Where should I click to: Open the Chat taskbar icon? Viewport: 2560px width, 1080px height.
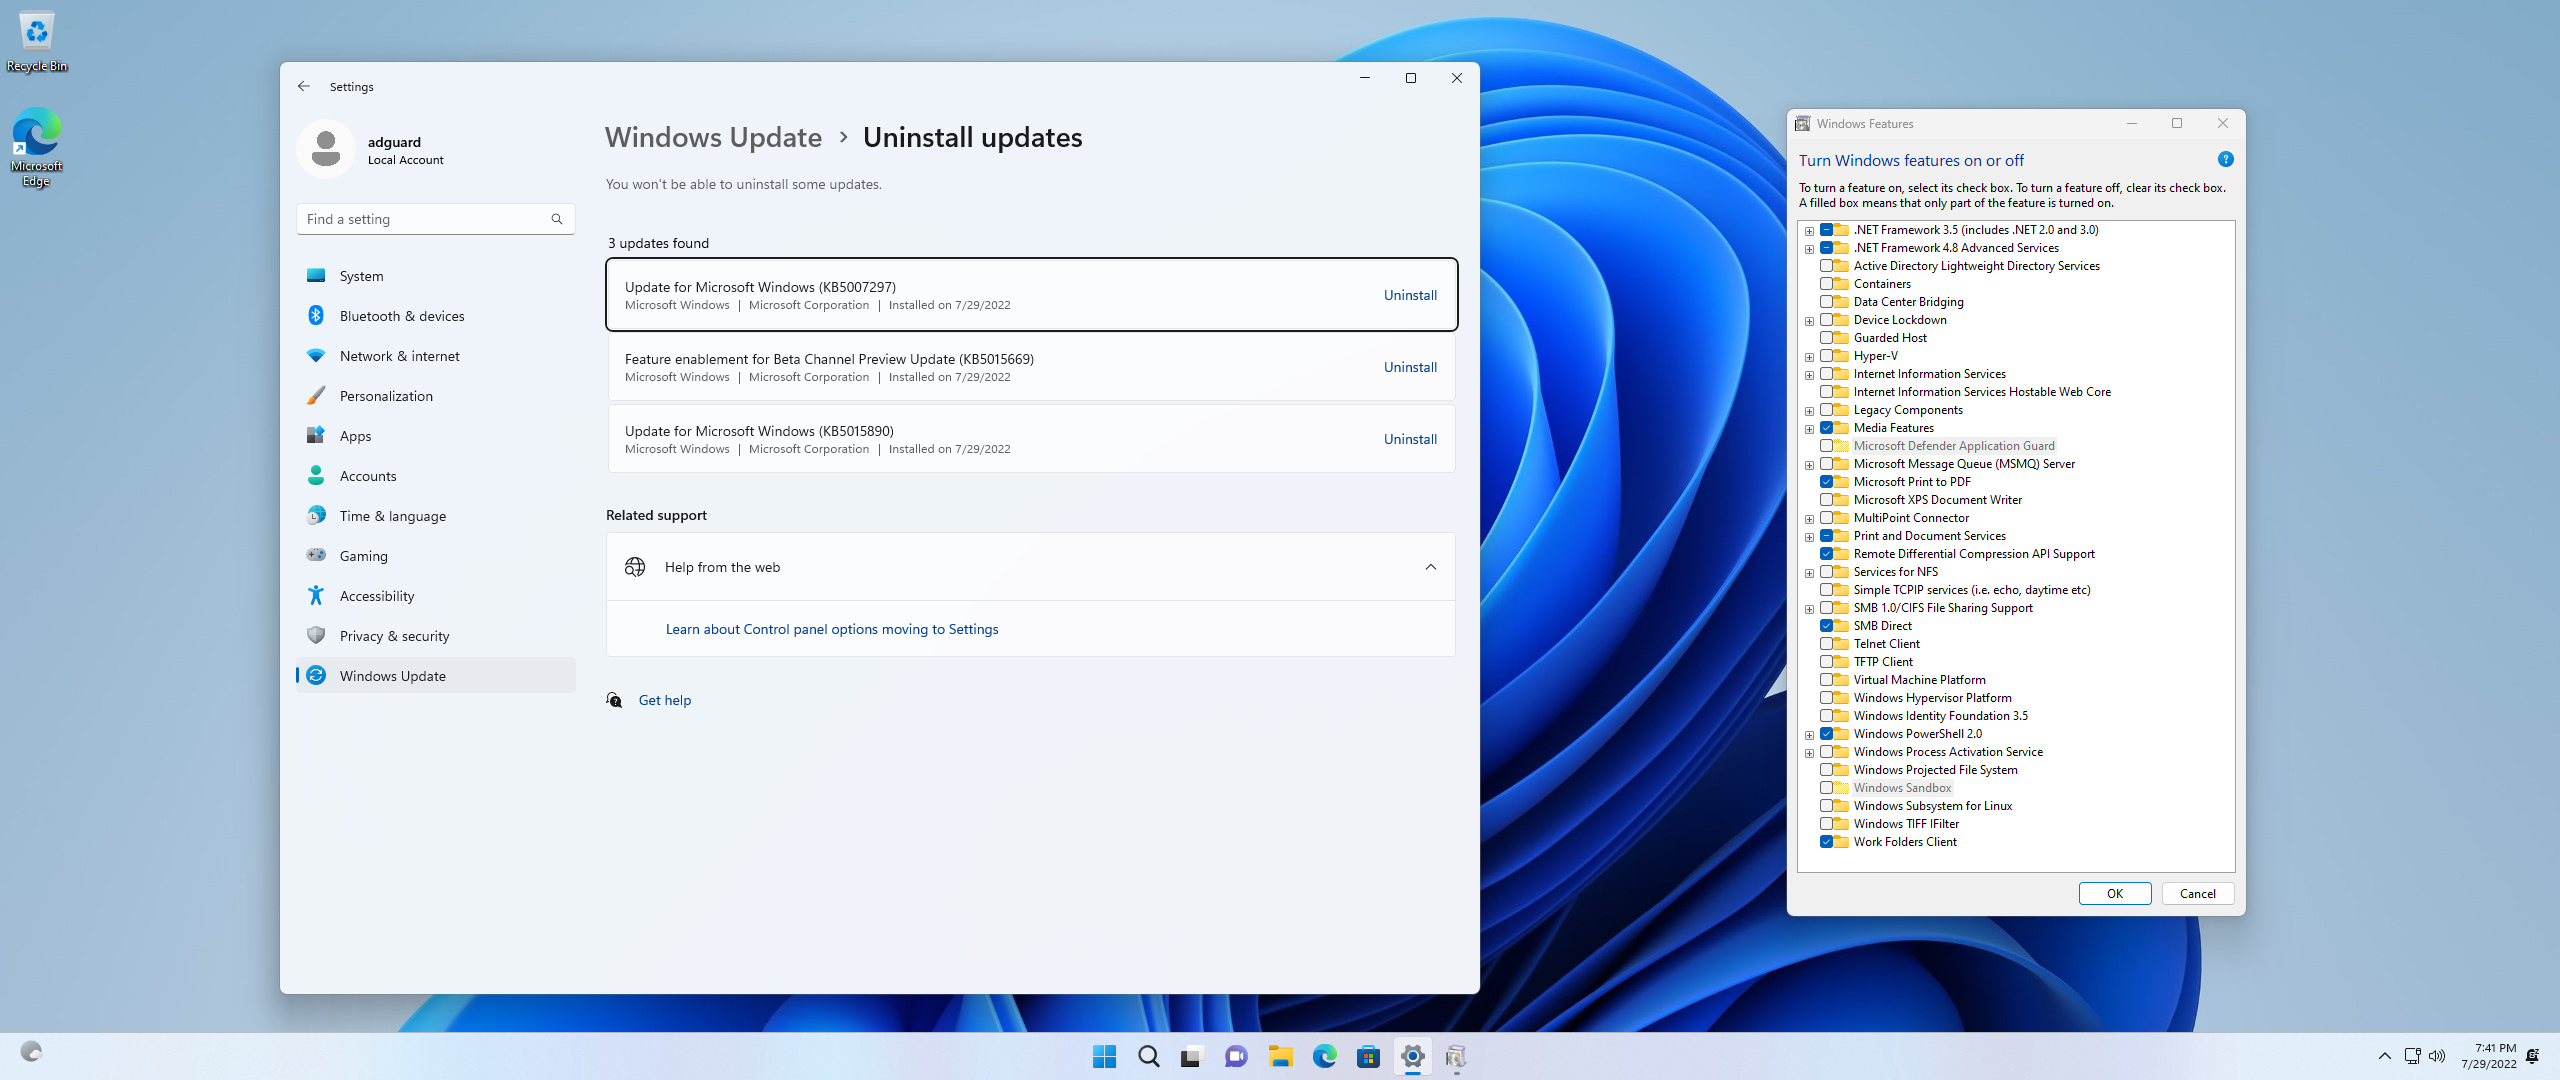coord(1236,1056)
